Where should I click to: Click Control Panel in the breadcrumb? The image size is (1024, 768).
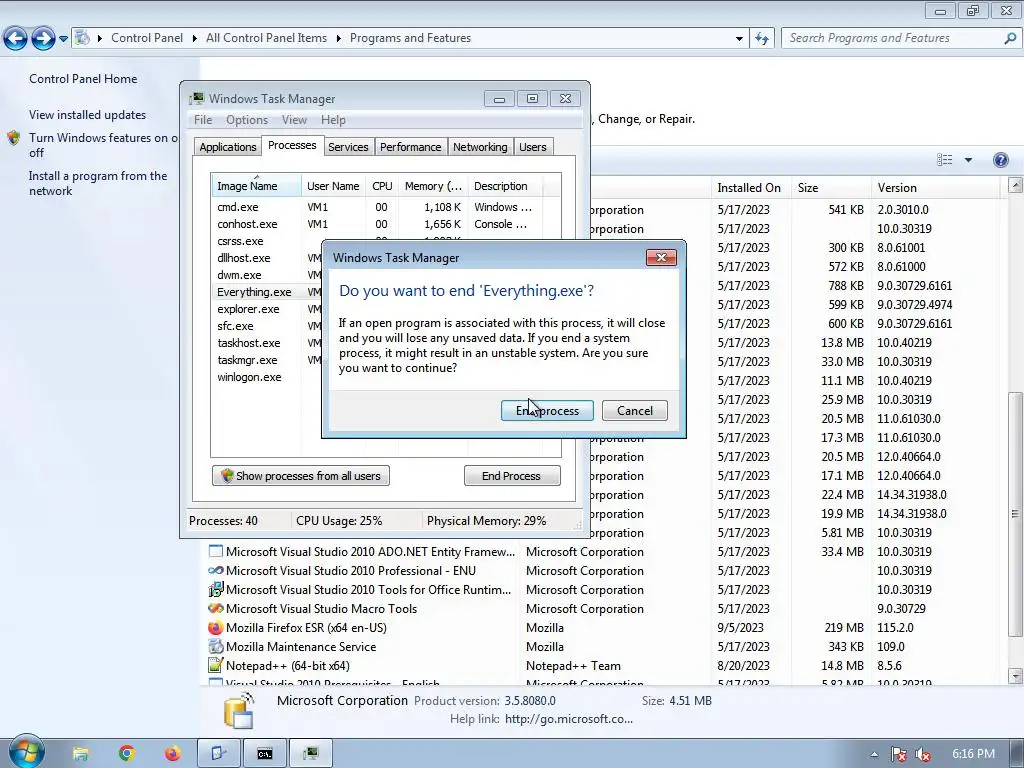point(147,38)
